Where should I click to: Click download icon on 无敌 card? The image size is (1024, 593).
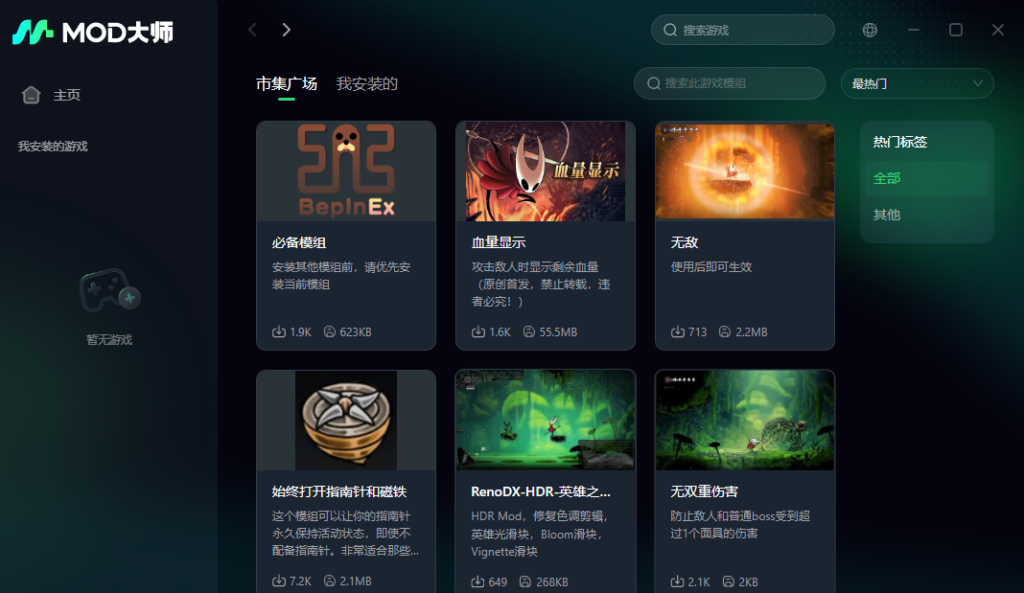pyautogui.click(x=678, y=331)
